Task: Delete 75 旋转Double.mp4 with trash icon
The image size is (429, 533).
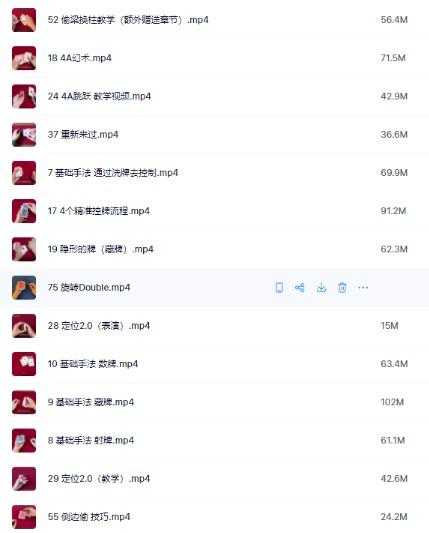Action: click(342, 288)
